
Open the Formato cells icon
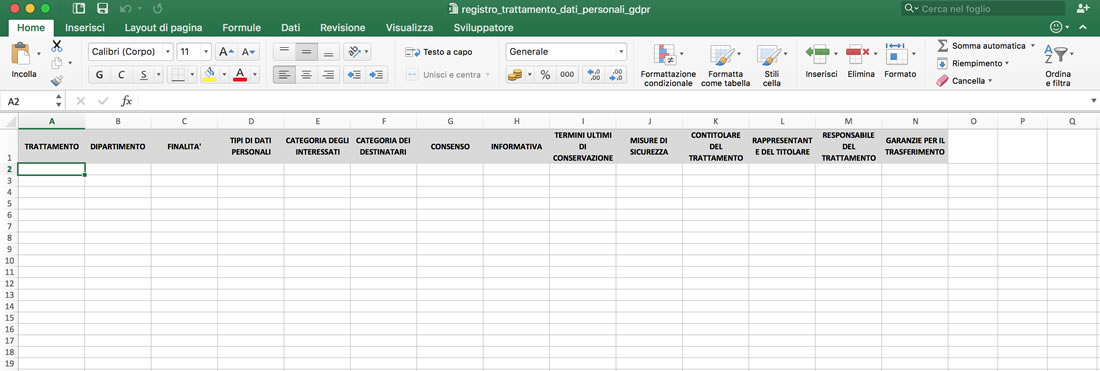click(x=896, y=53)
